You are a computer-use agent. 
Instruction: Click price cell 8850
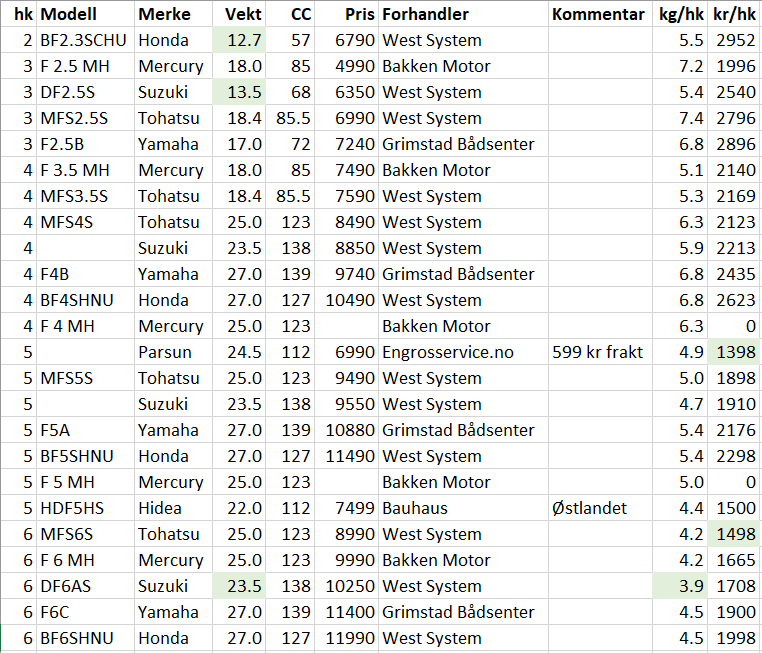click(x=346, y=248)
